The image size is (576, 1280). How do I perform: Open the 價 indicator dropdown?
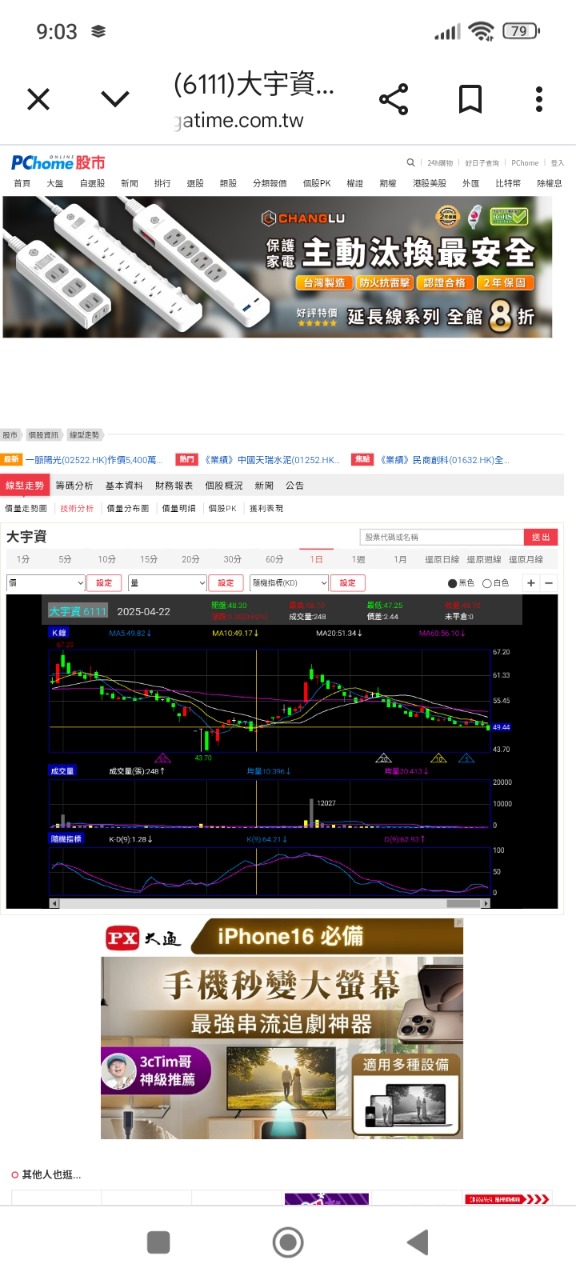tap(46, 583)
